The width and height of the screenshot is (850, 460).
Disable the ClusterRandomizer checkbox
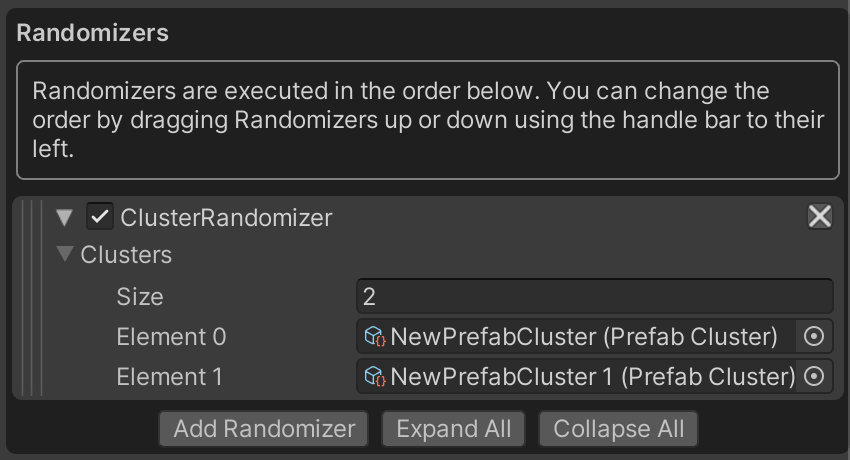click(100, 216)
